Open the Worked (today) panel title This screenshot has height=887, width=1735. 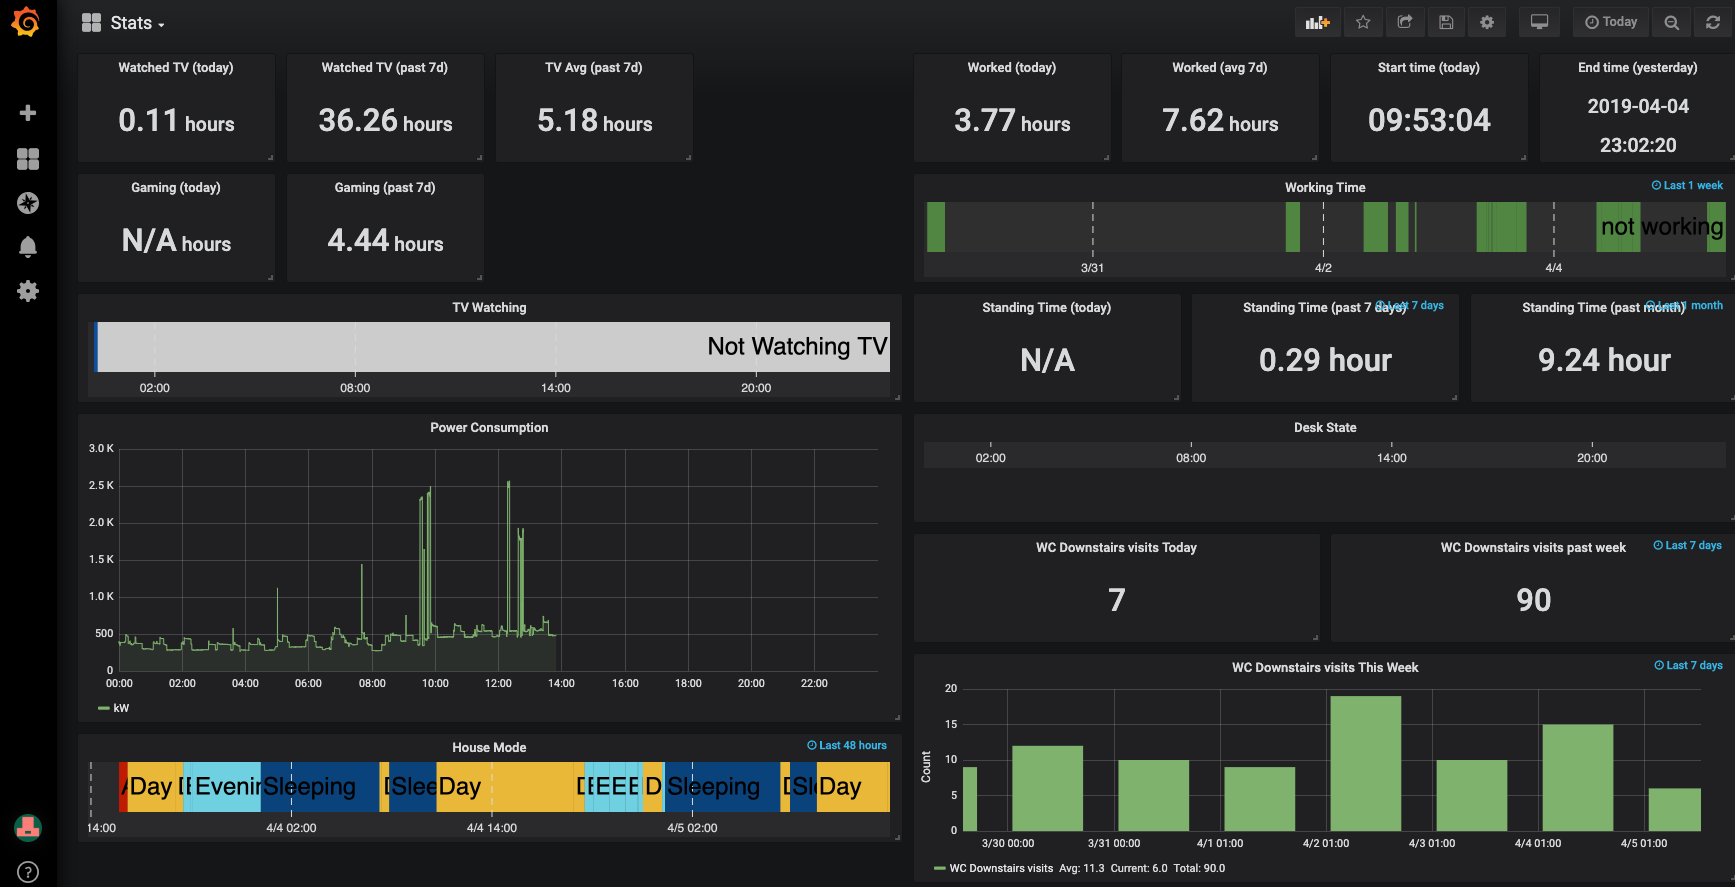tap(1012, 68)
